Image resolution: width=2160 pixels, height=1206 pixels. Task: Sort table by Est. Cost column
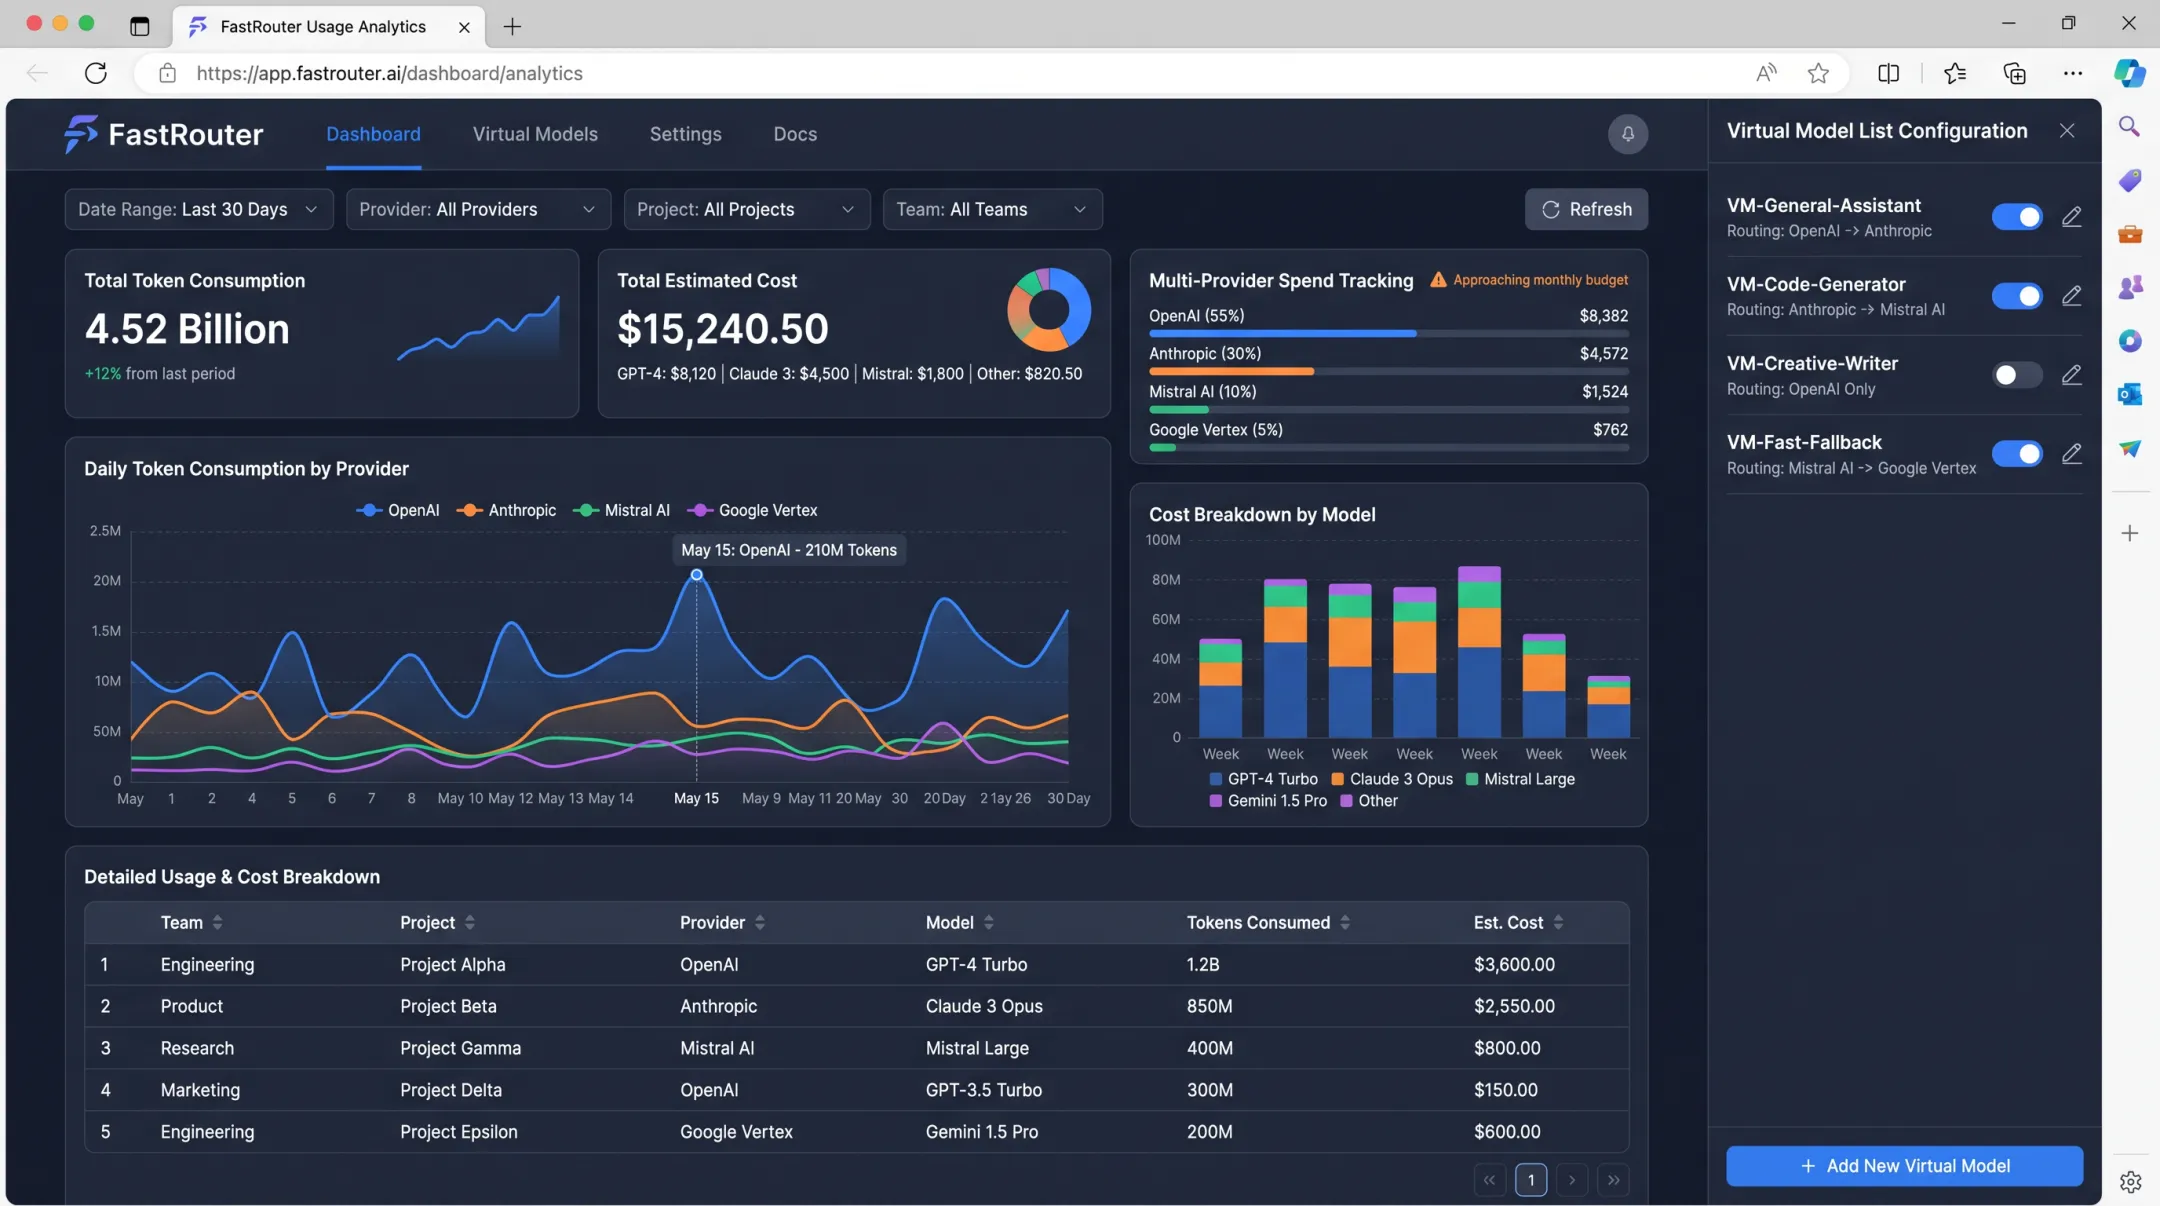coord(1518,922)
